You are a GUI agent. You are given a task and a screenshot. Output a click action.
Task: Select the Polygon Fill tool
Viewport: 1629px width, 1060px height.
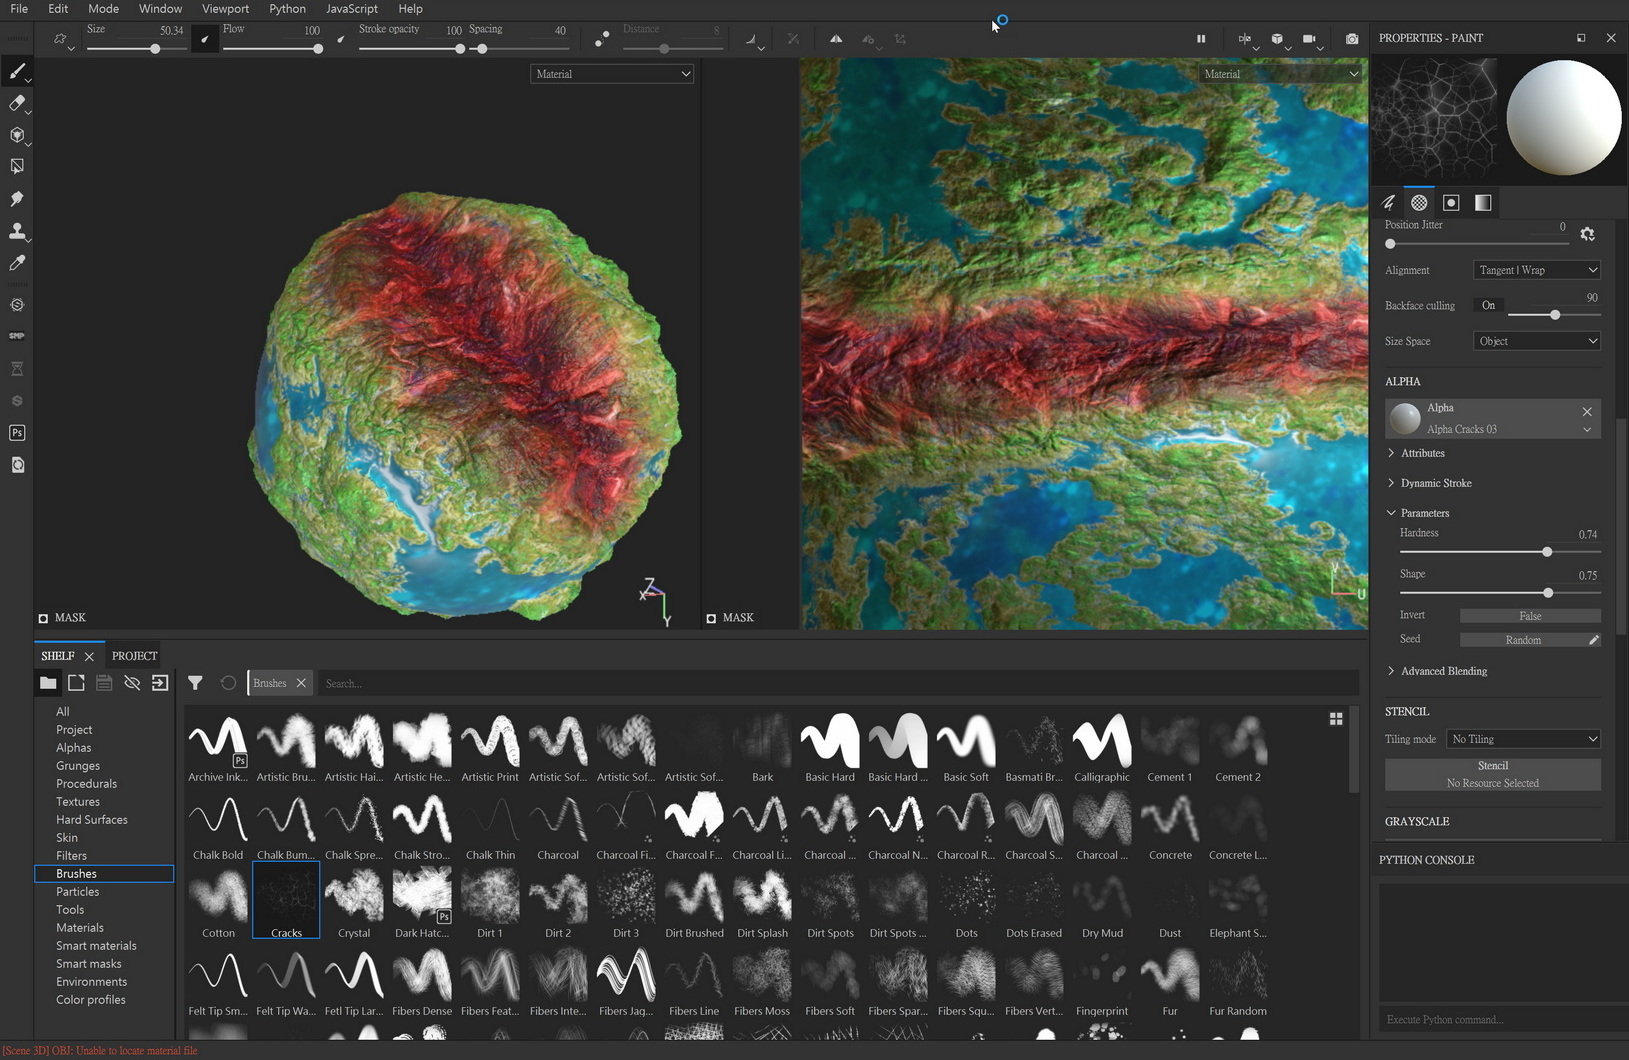click(x=16, y=166)
